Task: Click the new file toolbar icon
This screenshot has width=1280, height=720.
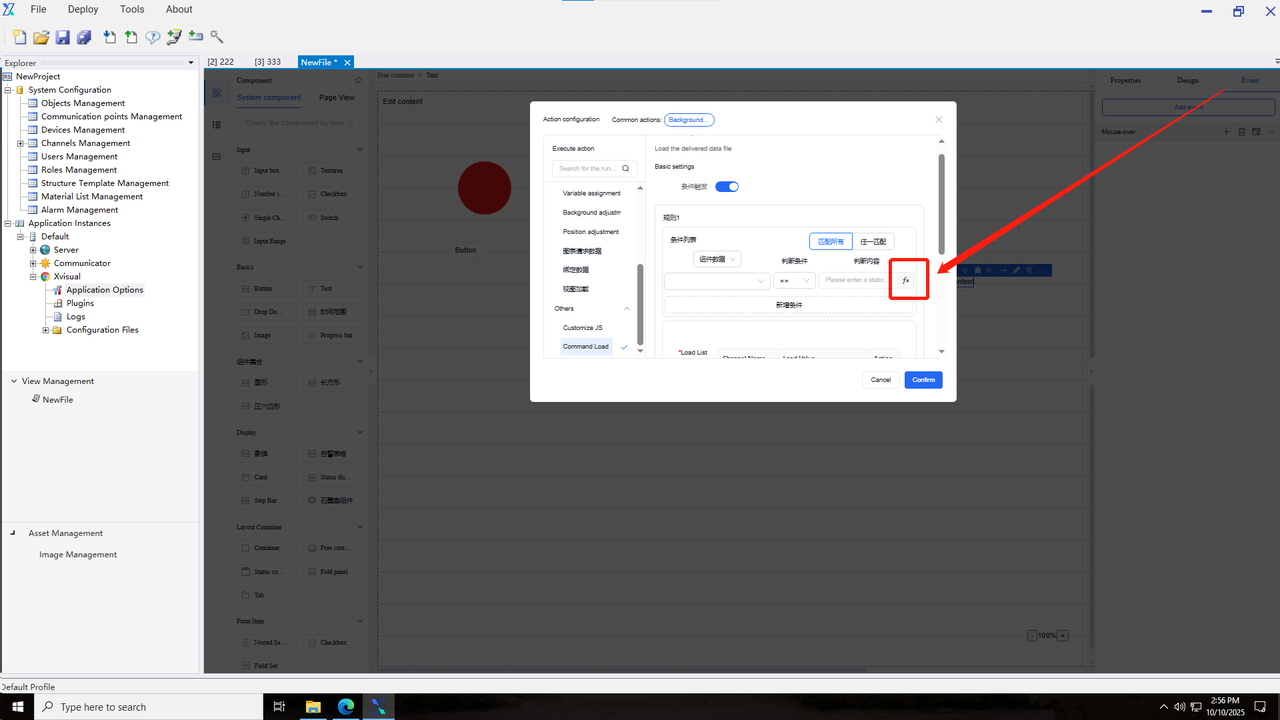Action: [19, 37]
